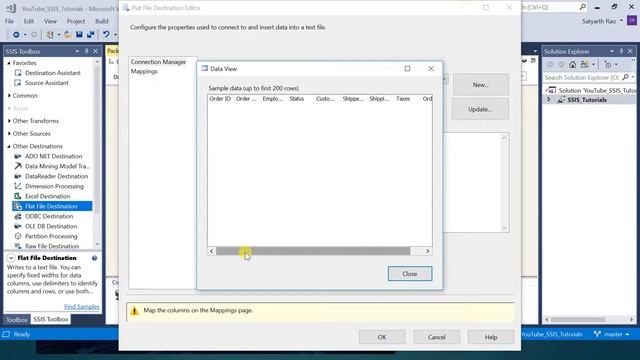640x360 pixels.
Task: Select the Mappings page
Action: [x=144, y=71]
